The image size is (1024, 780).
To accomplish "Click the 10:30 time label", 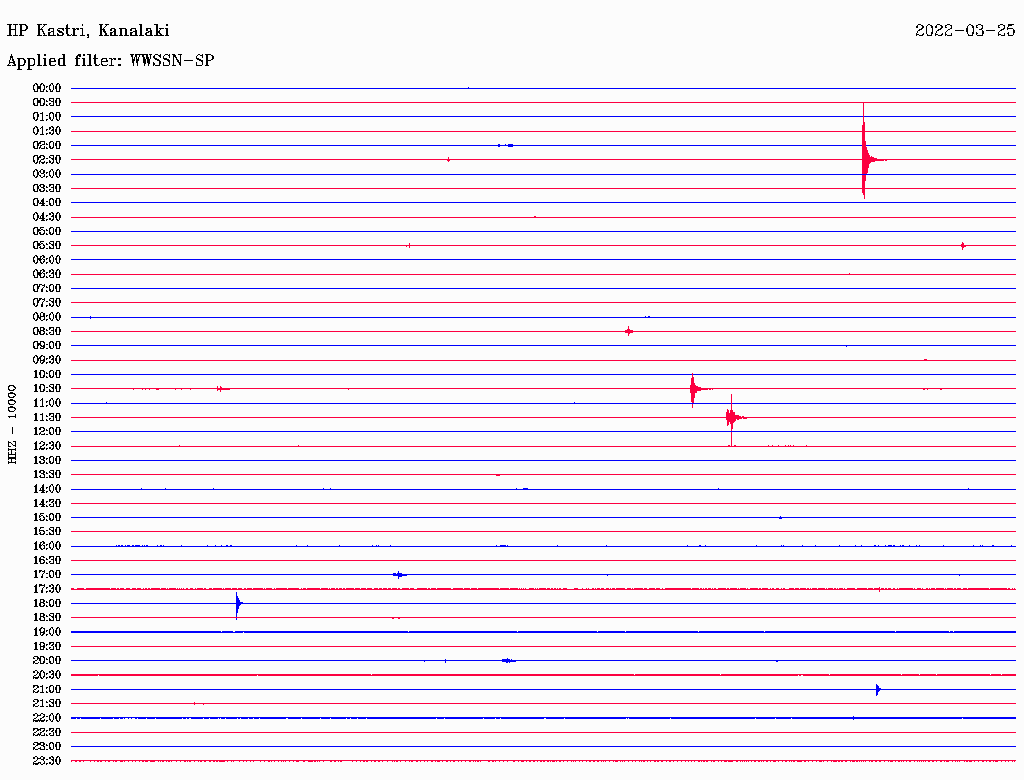I will pyautogui.click(x=47, y=389).
